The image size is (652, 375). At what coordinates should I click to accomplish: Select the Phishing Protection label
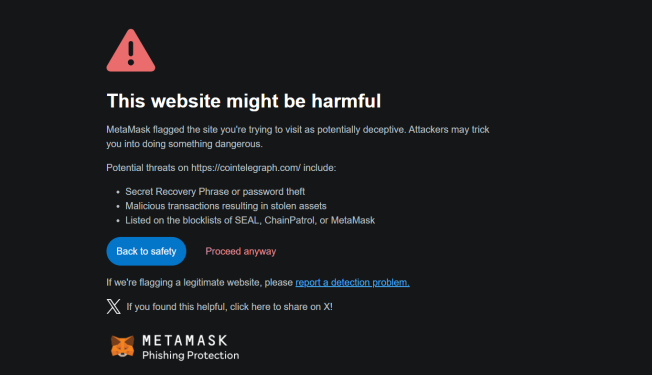coord(190,355)
